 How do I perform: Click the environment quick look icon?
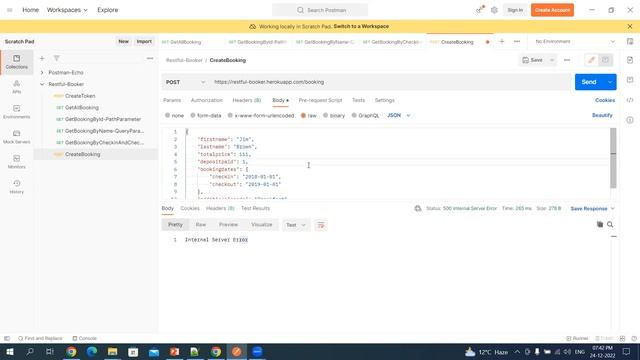tap(630, 41)
